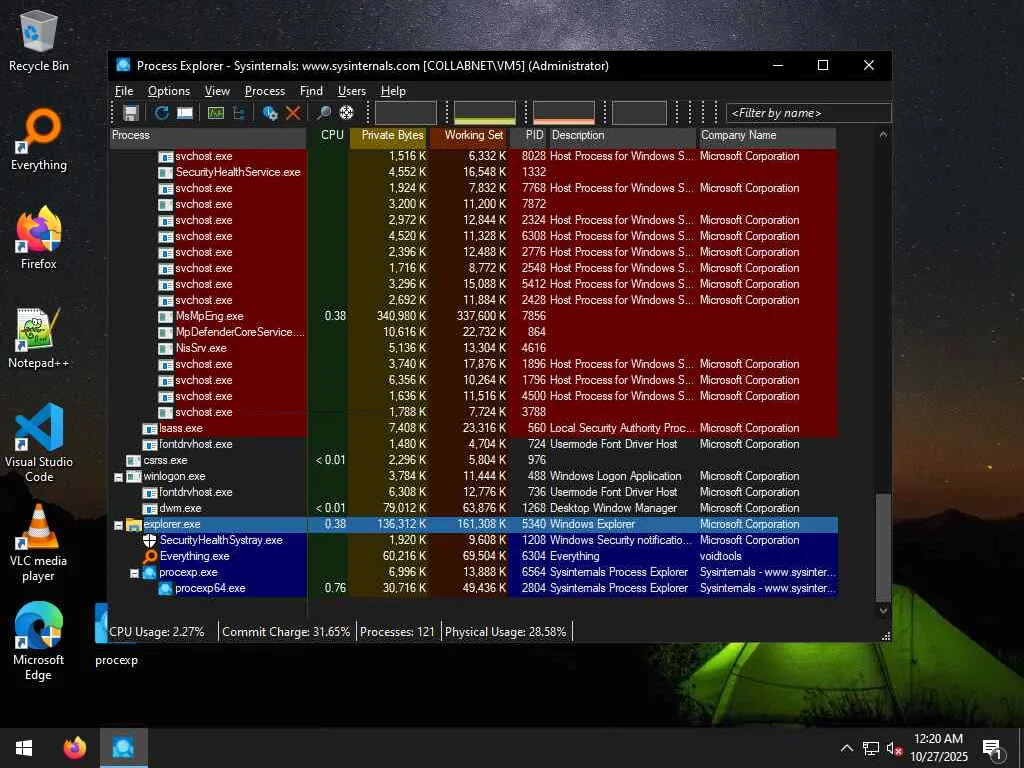Image resolution: width=1024 pixels, height=768 pixels.
Task: Click the Recycle Bin desktop icon
Action: [39, 40]
